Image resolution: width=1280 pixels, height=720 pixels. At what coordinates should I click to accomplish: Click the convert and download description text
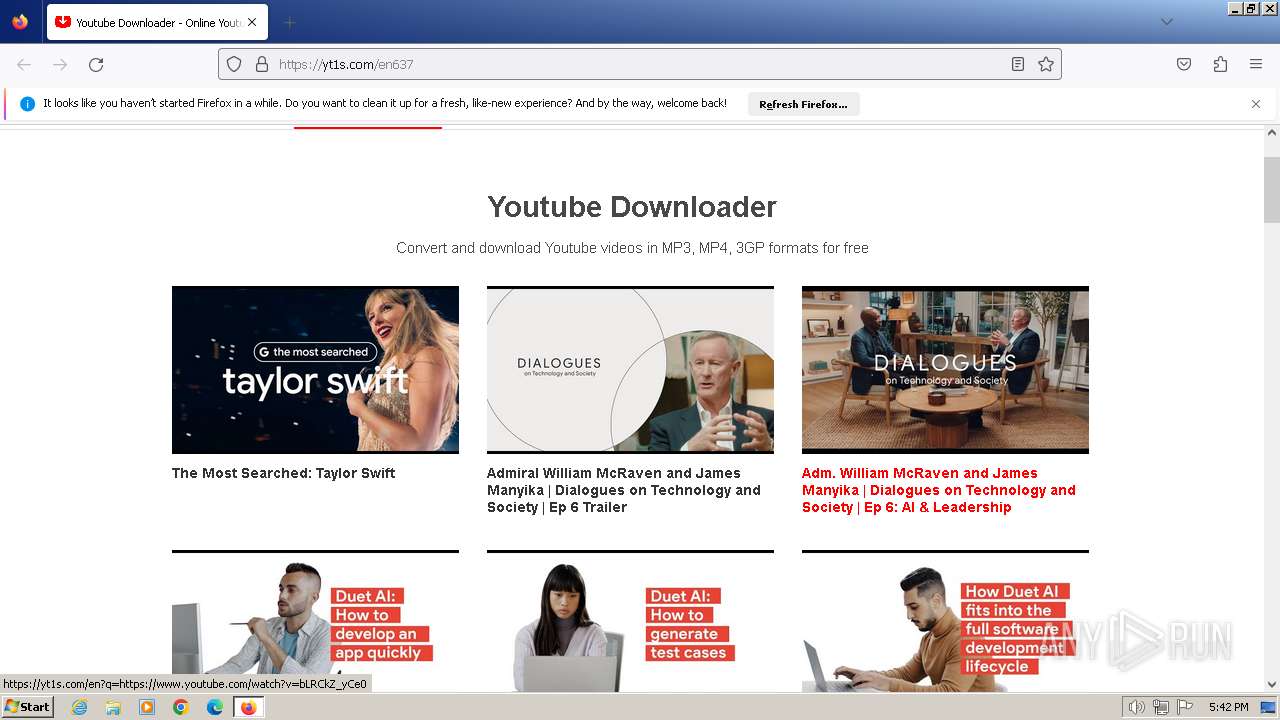coord(632,248)
